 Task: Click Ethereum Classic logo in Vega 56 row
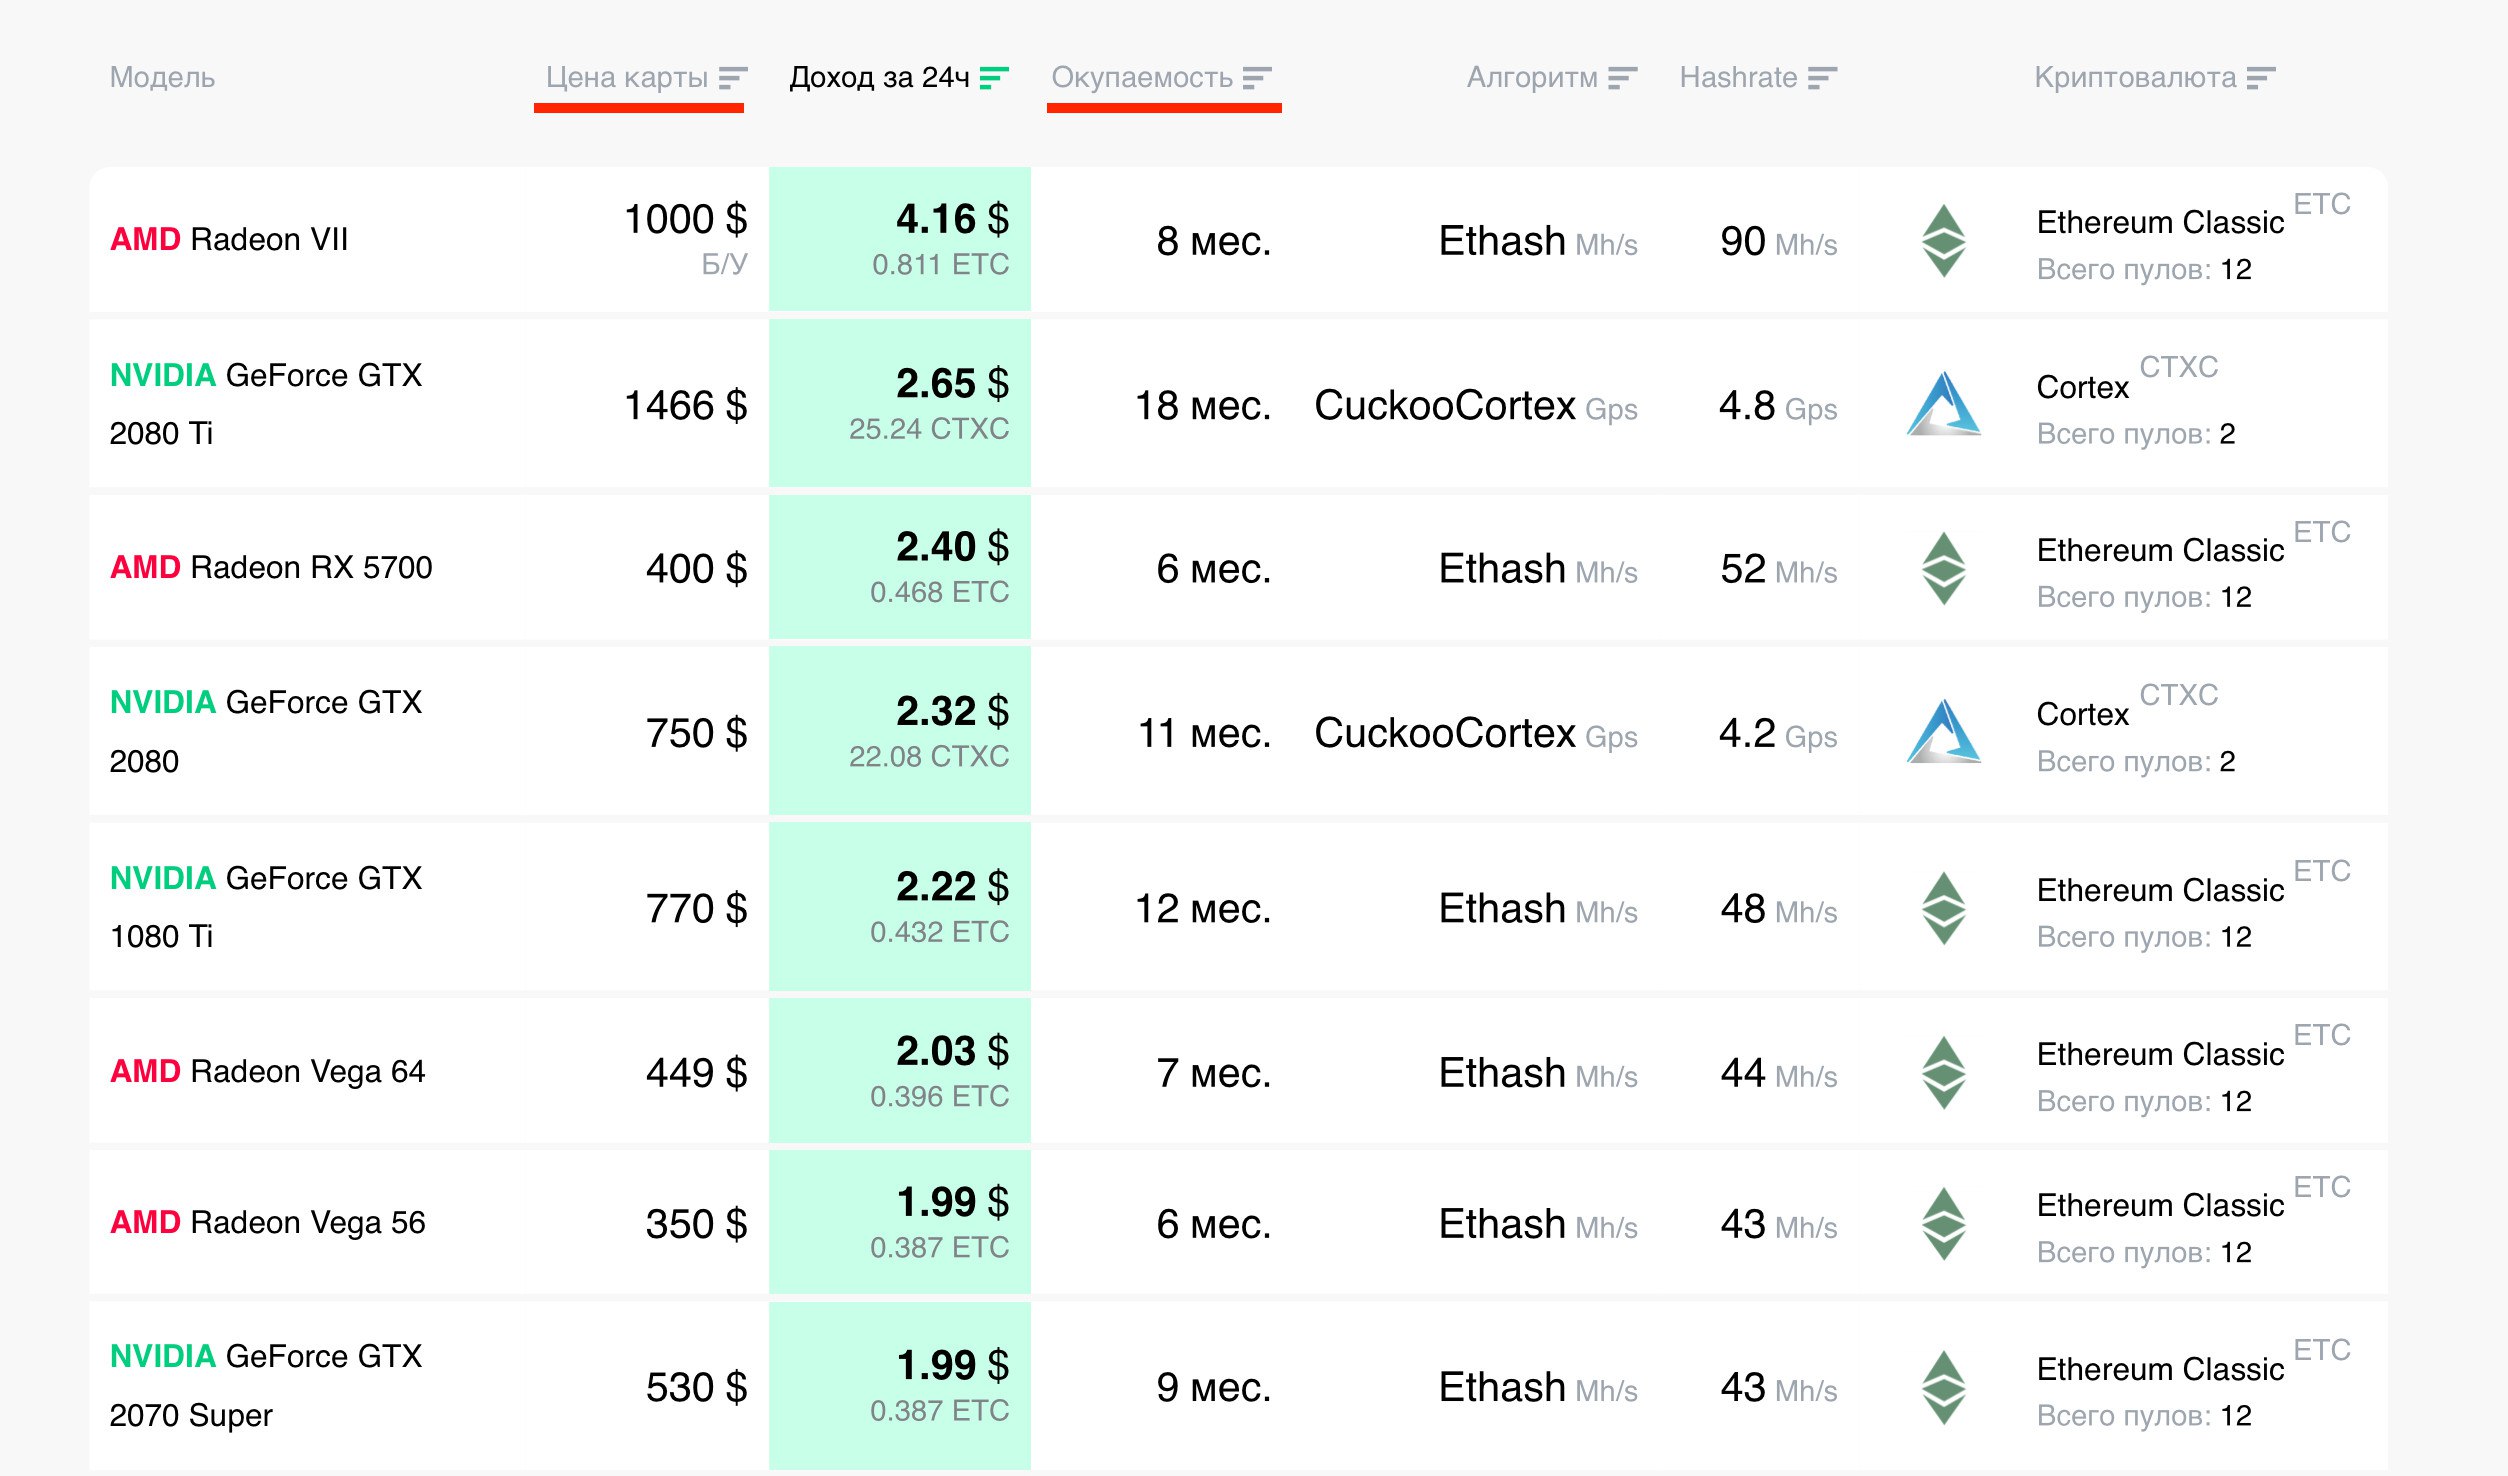[x=1943, y=1224]
